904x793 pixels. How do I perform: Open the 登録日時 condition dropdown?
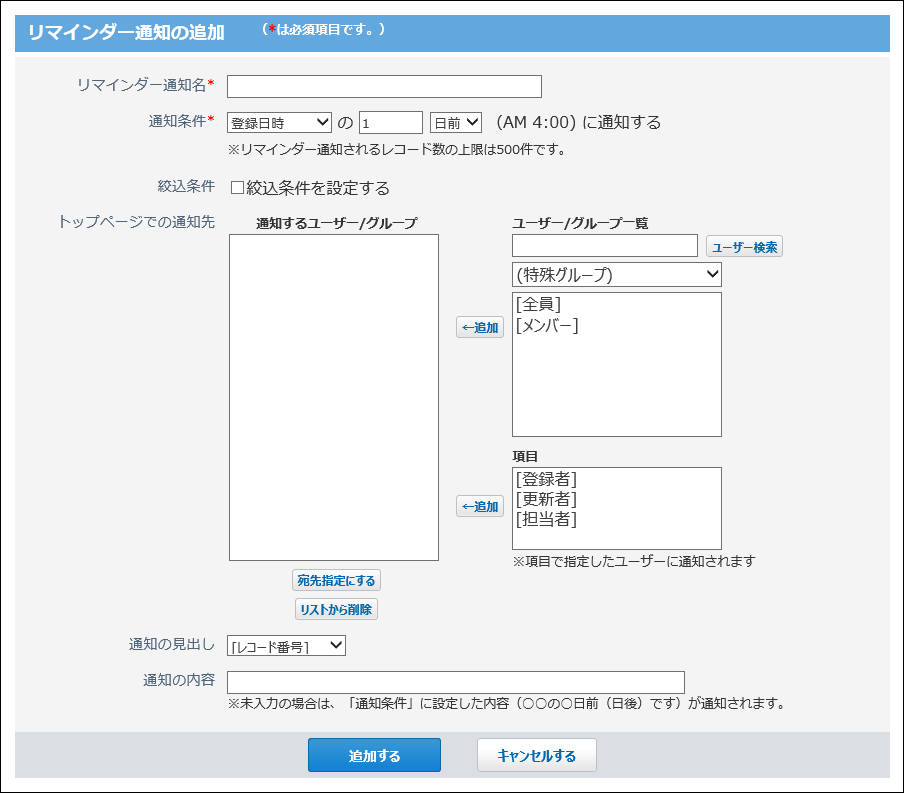click(x=279, y=123)
